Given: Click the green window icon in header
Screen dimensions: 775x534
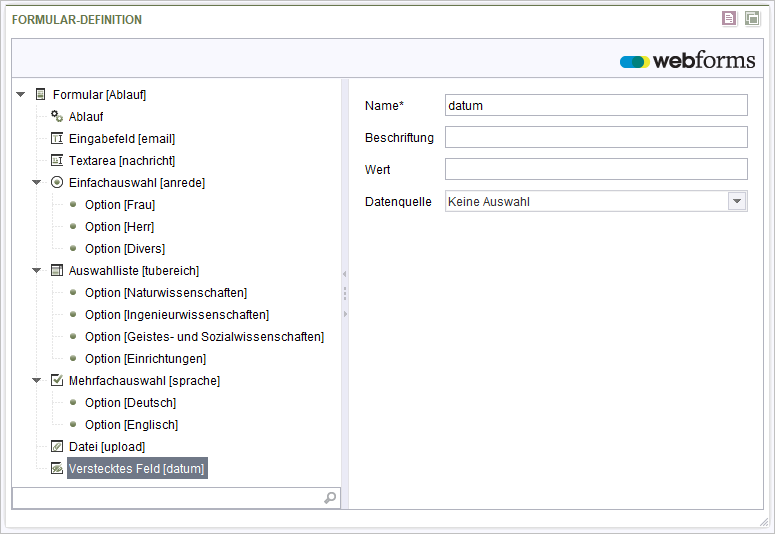Looking at the screenshot, I should pos(752,19).
